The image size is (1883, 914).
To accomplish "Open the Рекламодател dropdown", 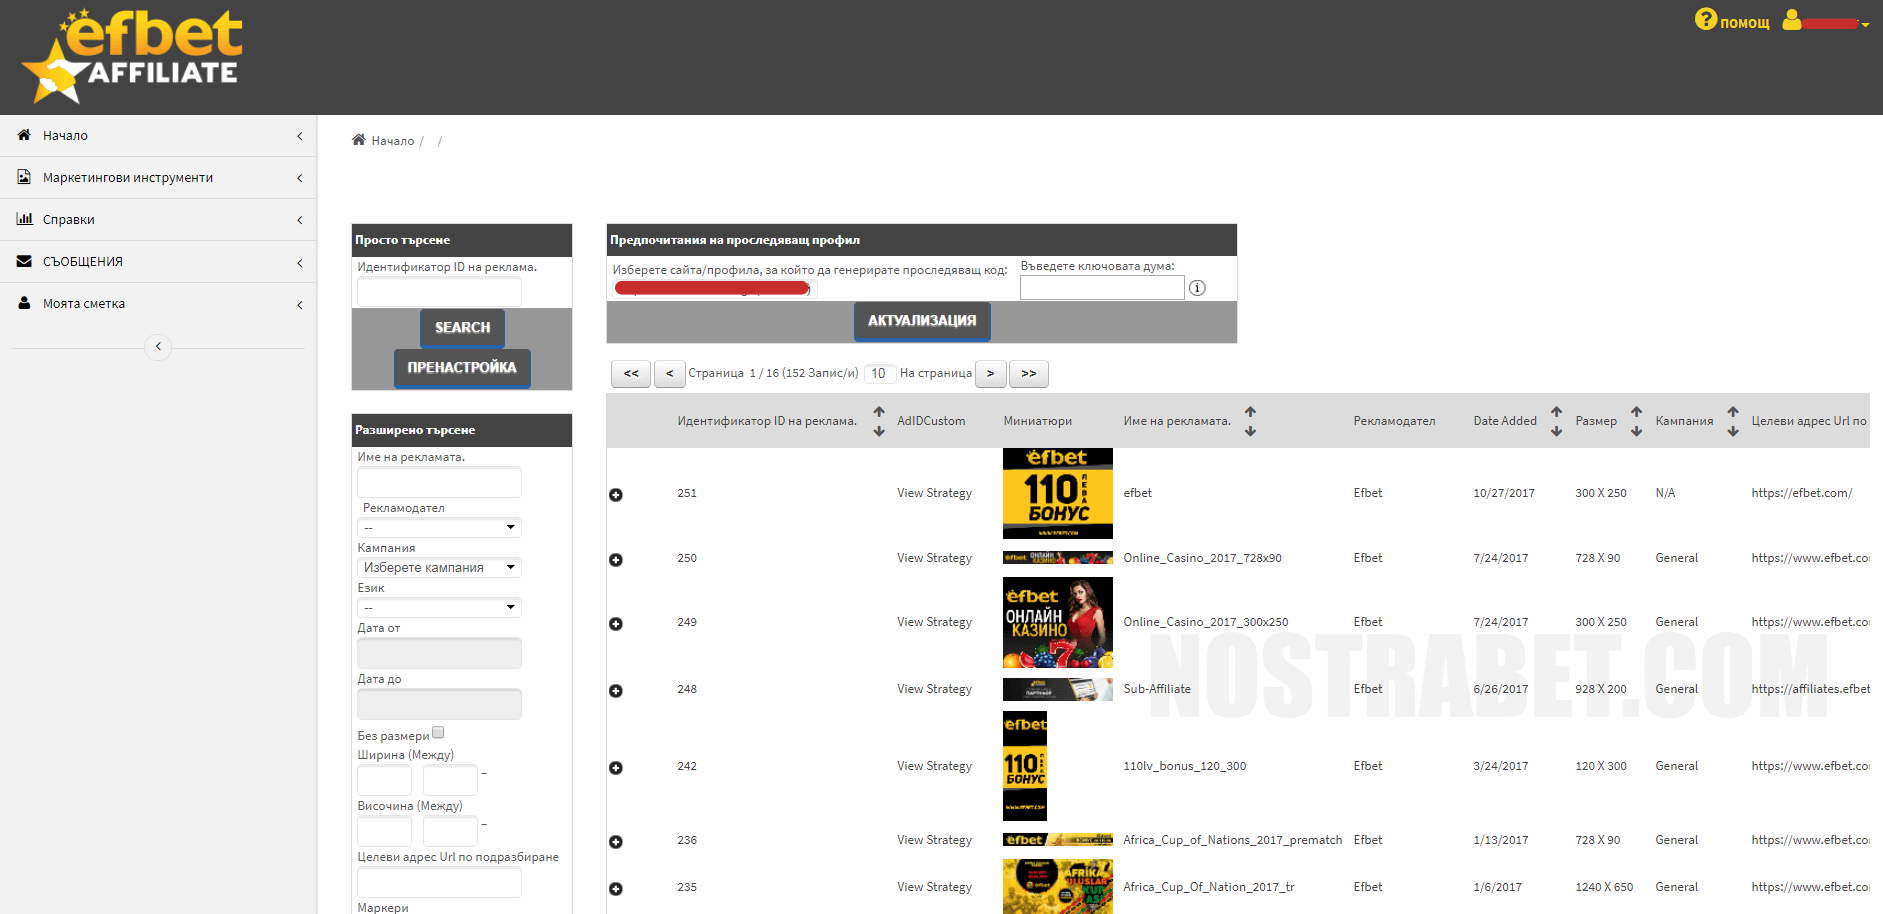I will (439, 527).
